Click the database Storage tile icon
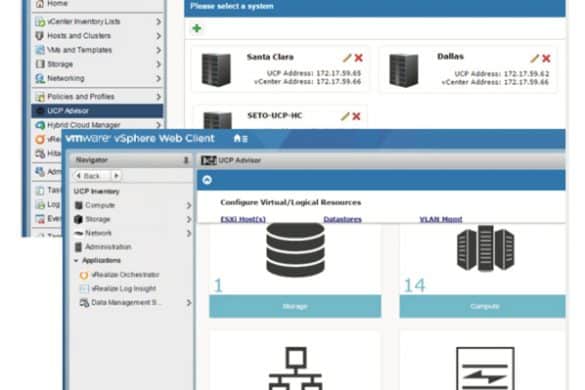The image size is (585, 390). (295, 250)
